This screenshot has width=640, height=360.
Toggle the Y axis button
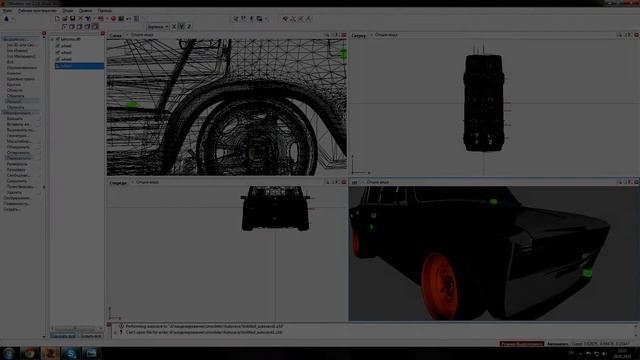182,27
